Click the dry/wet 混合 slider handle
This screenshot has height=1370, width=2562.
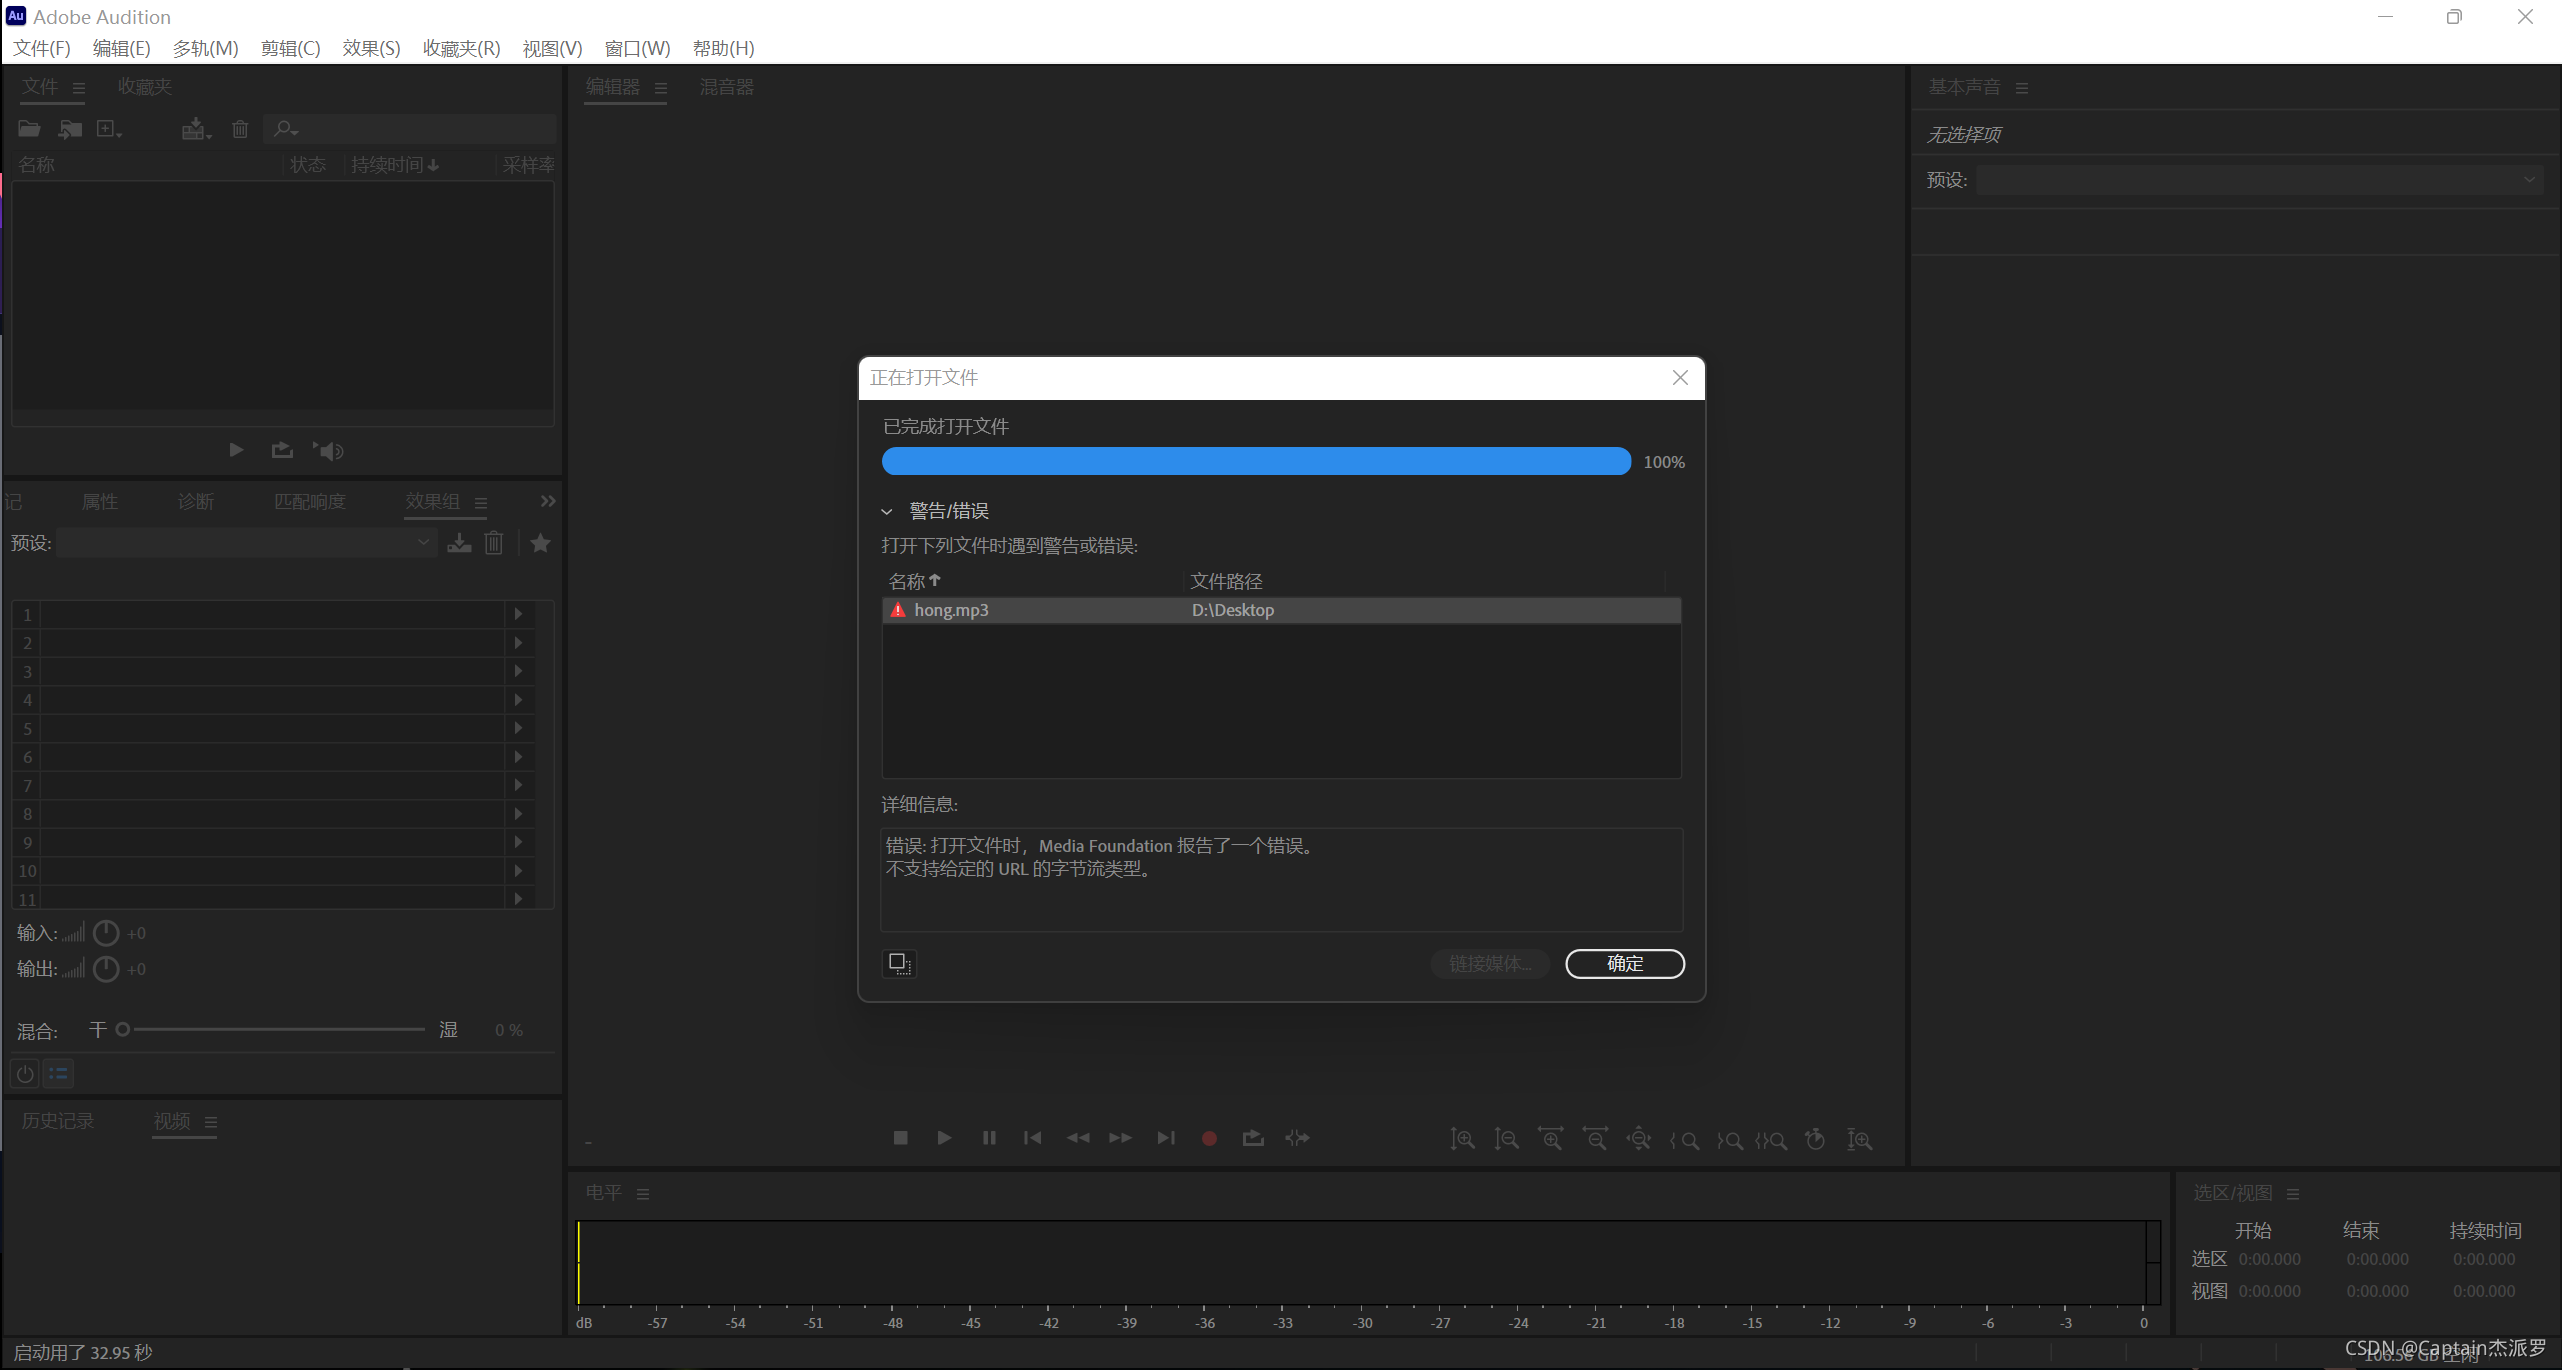coord(123,1029)
